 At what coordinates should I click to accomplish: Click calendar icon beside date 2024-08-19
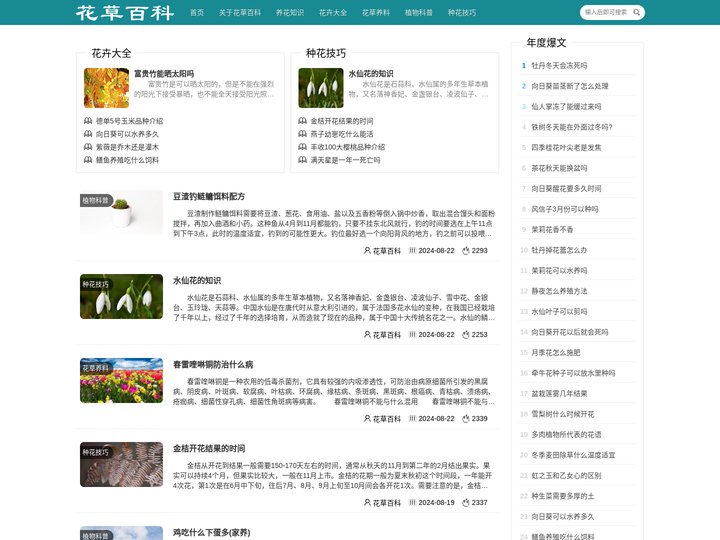tap(412, 502)
